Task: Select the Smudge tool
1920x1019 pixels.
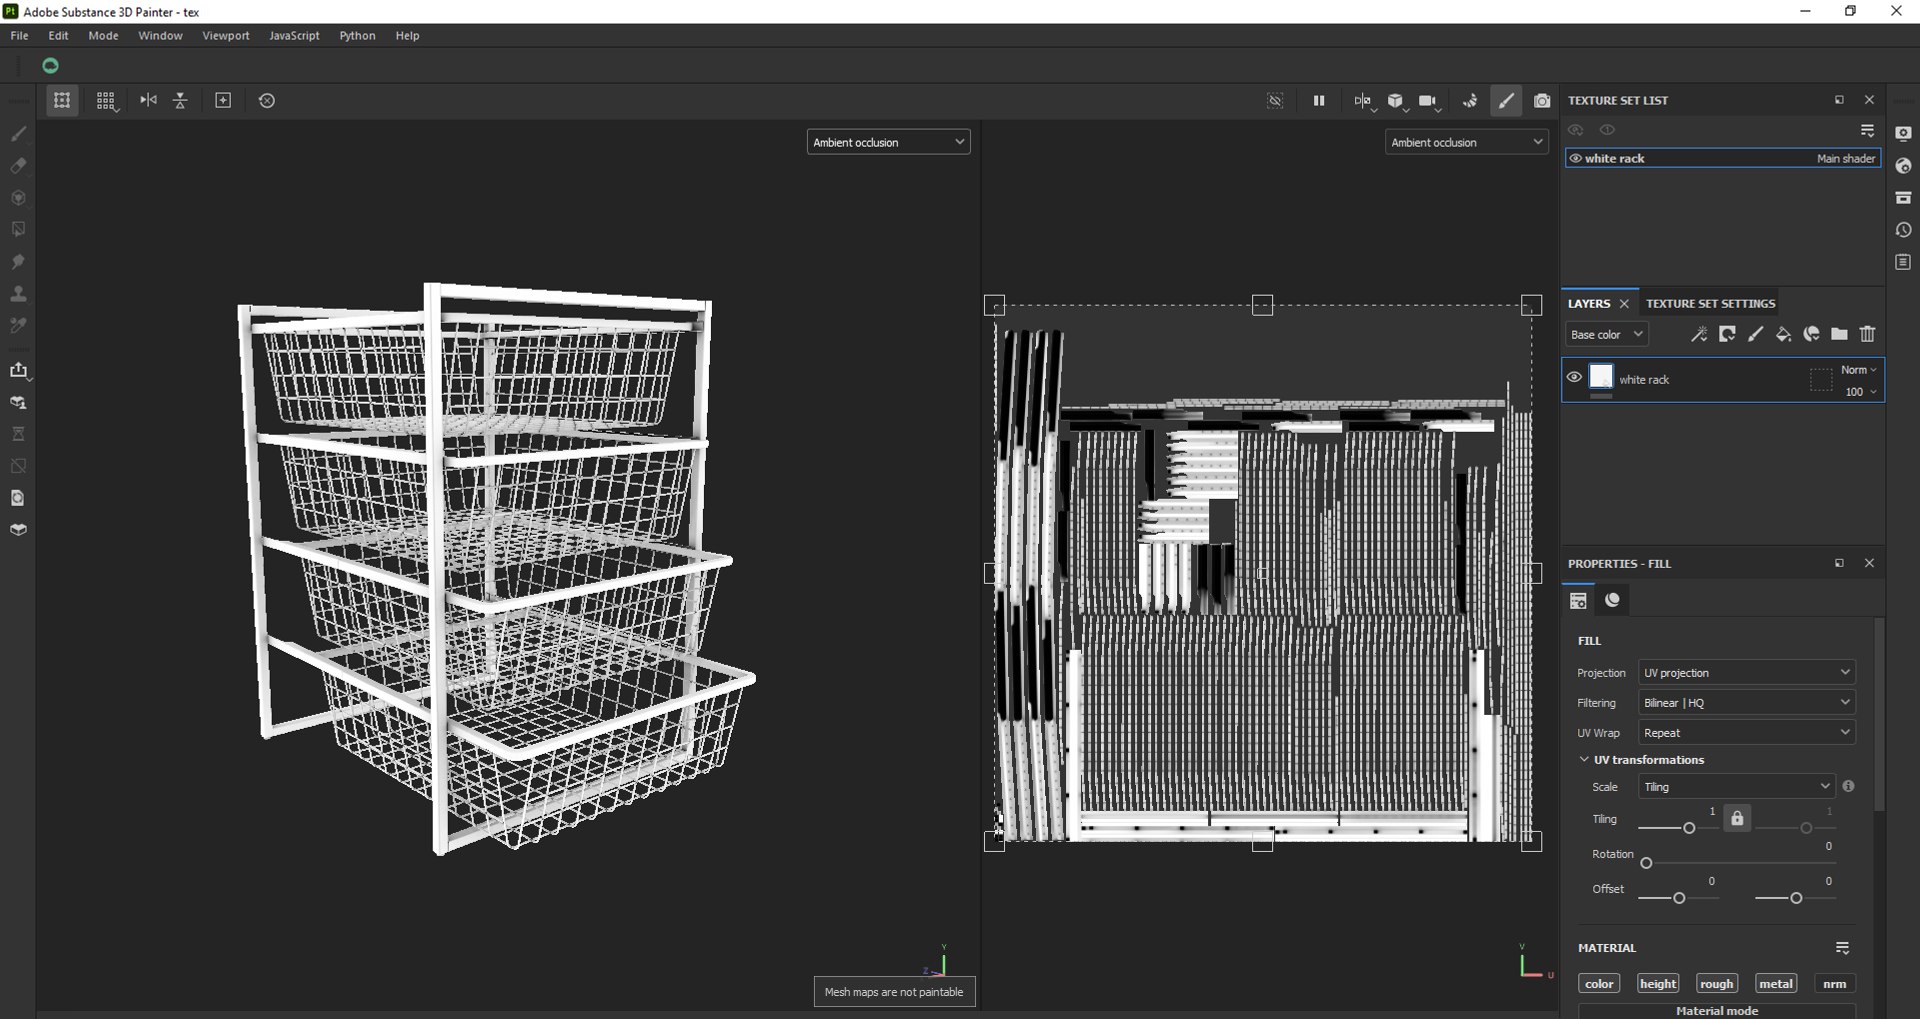Action: [x=18, y=261]
